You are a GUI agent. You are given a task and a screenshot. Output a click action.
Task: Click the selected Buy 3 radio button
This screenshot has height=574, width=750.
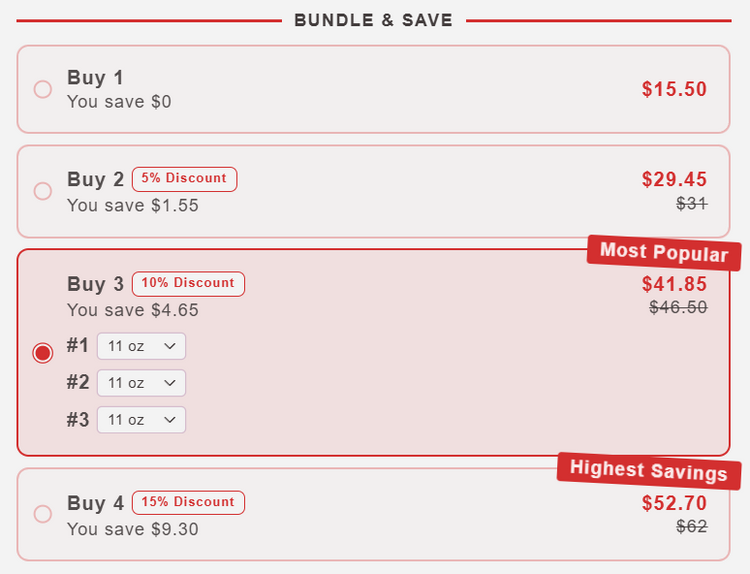[x=43, y=353]
